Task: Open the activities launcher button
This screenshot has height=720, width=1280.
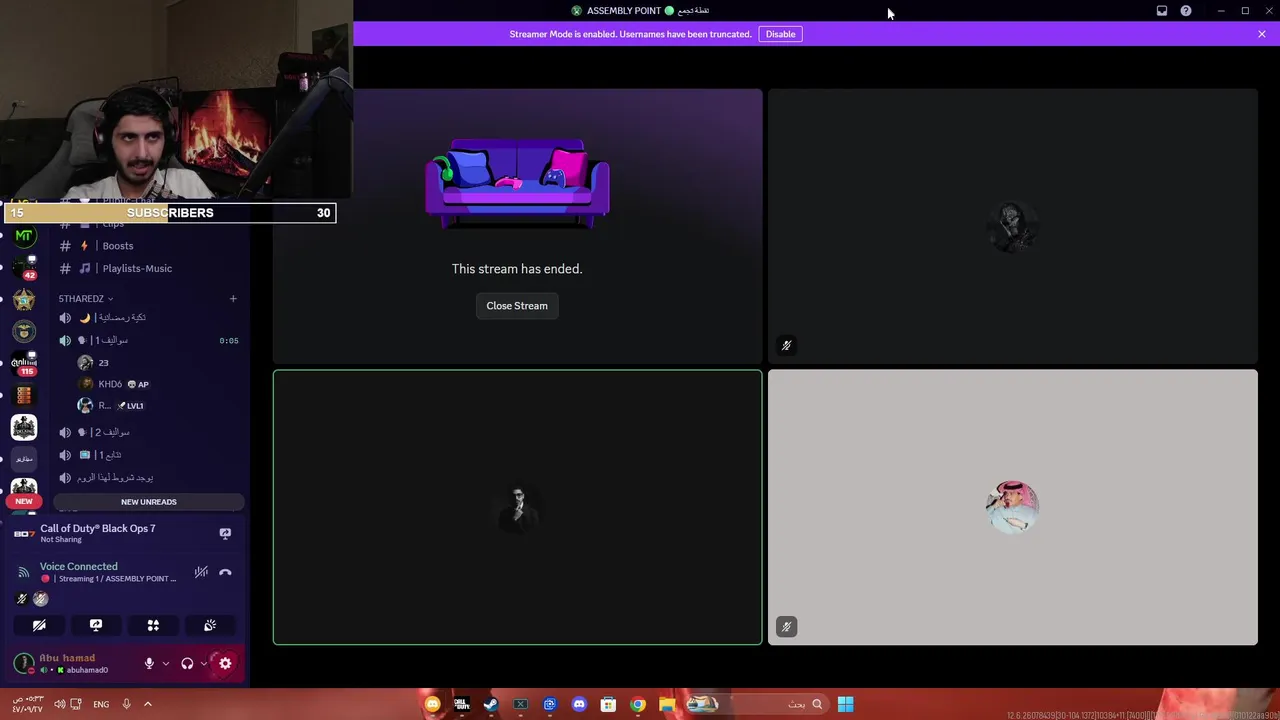Action: (153, 625)
